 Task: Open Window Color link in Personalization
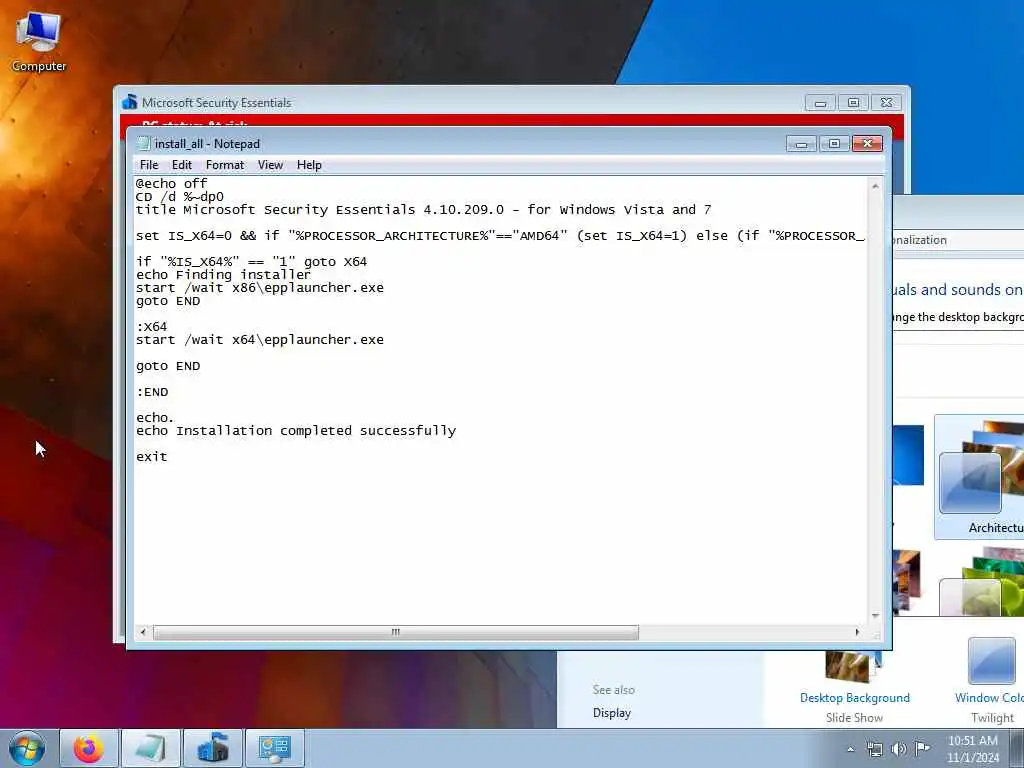989,697
